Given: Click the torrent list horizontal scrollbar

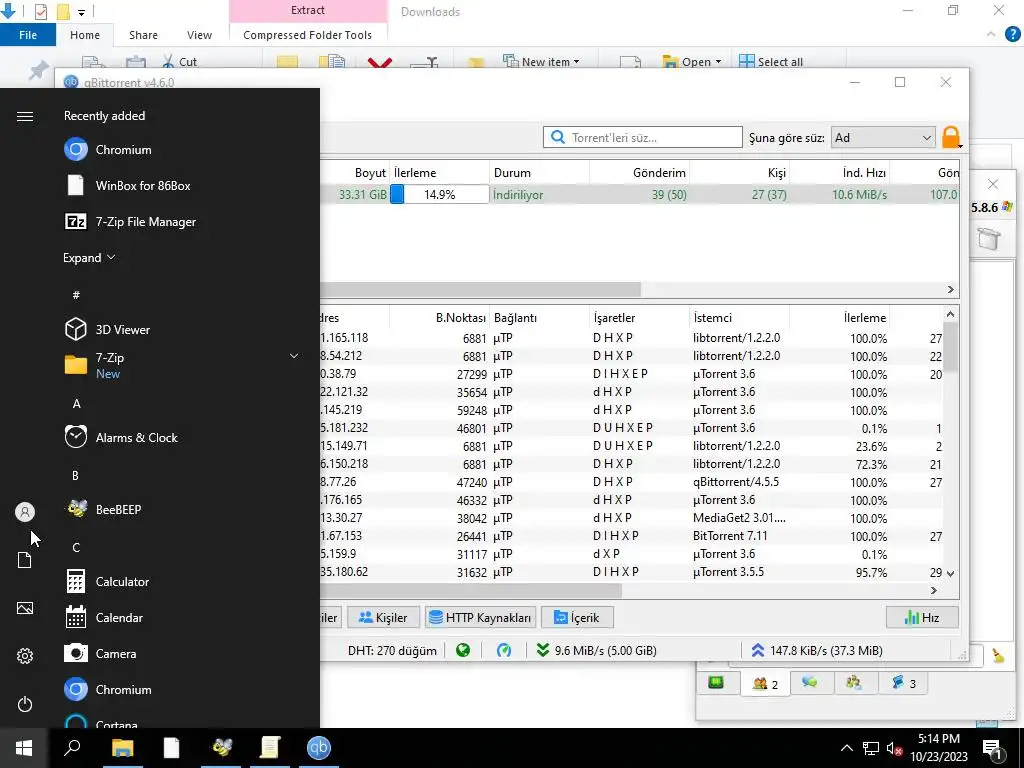Looking at the screenshot, I should 480,289.
